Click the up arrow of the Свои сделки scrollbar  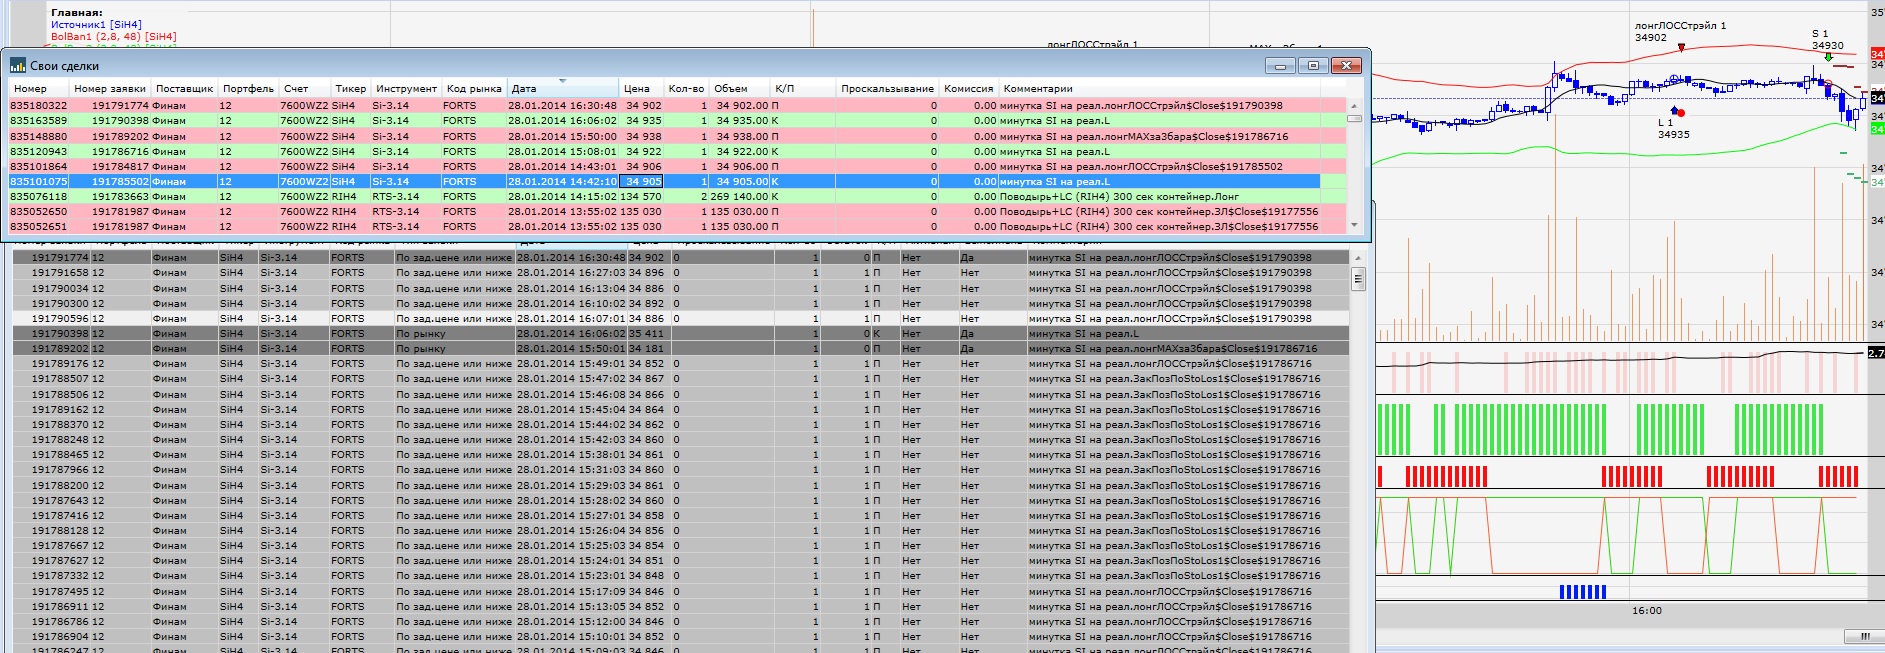point(1355,105)
